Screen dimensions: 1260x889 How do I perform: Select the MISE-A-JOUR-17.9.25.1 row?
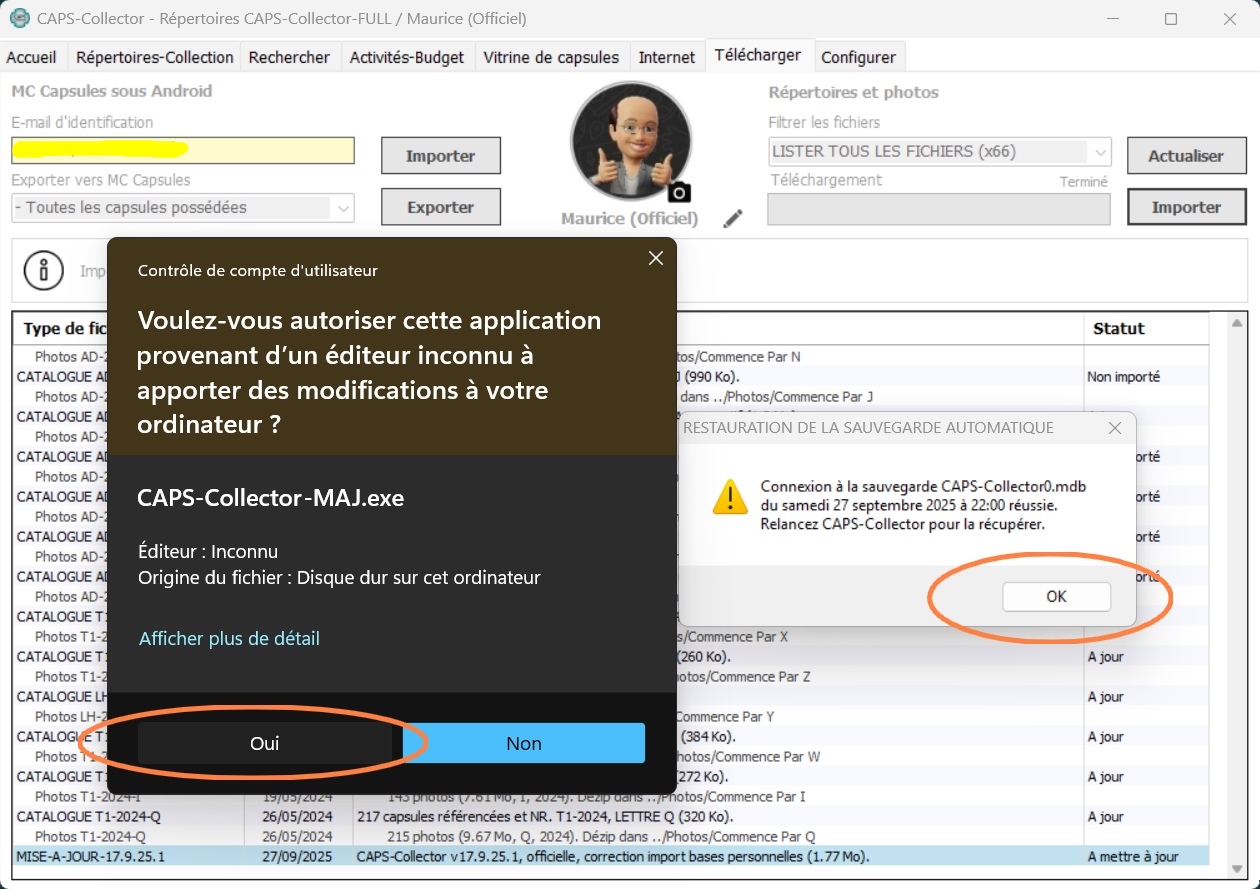pyautogui.click(x=600, y=856)
